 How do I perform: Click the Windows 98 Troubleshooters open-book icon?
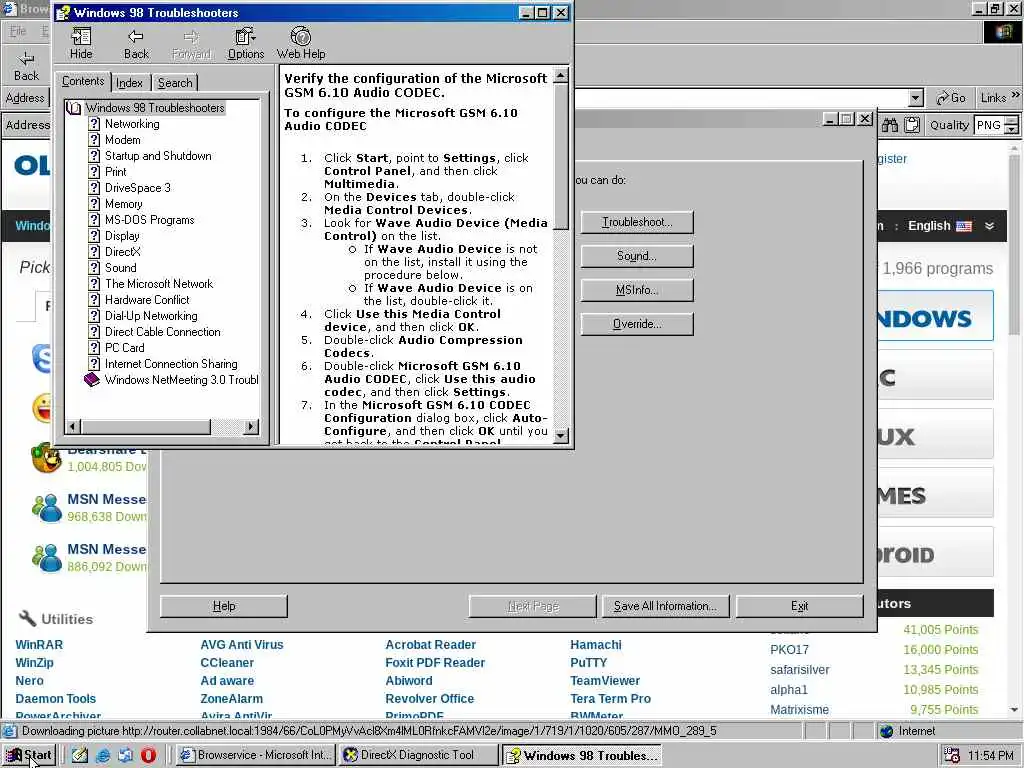point(74,108)
